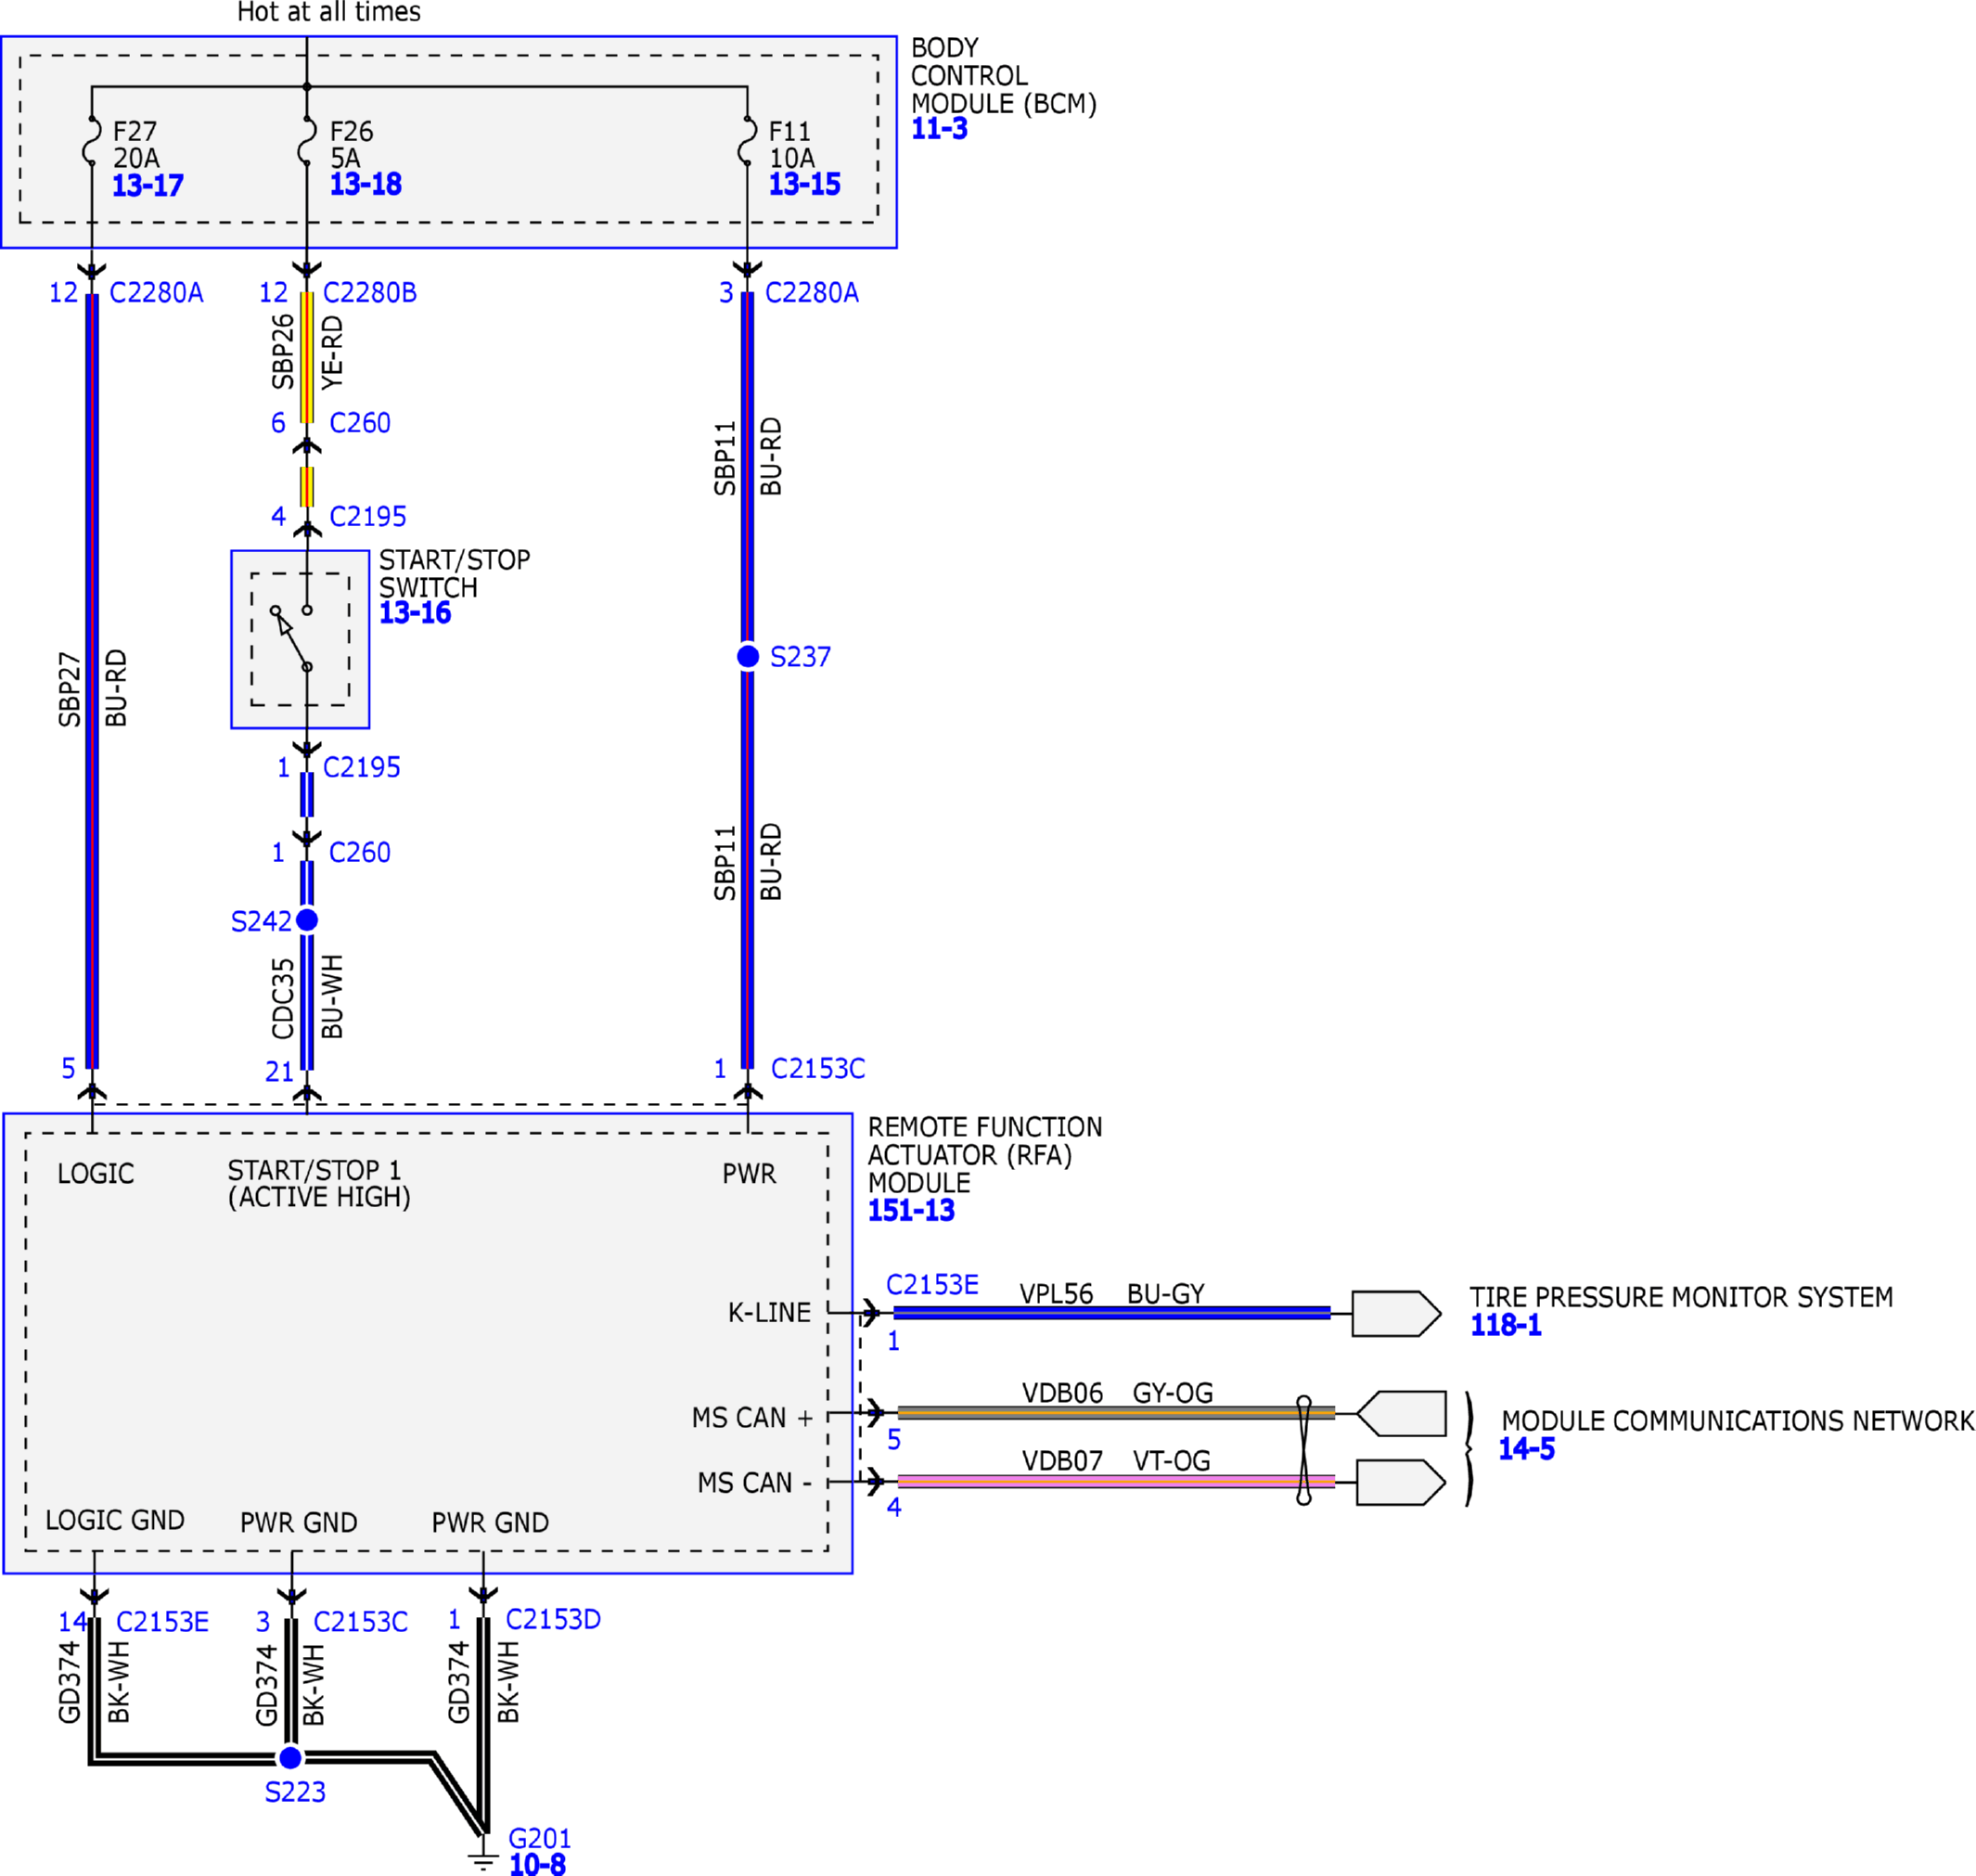Select the C2195 label at pin 4

pos(368,517)
